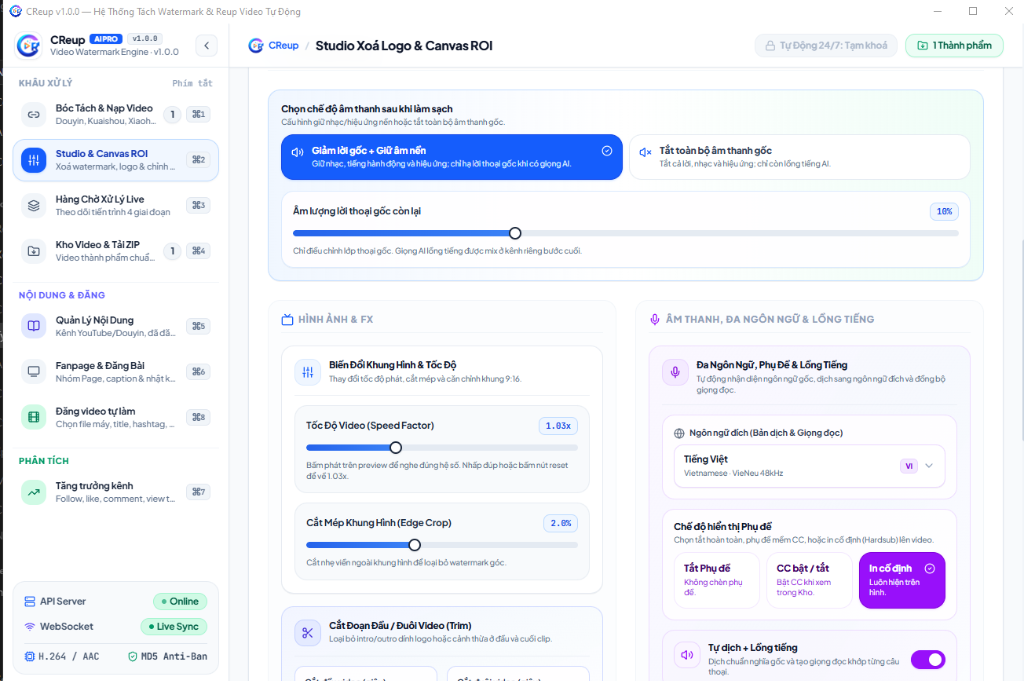Screen dimensions: 1024x681
Task: Click the API Server icon
Action: 29,601
